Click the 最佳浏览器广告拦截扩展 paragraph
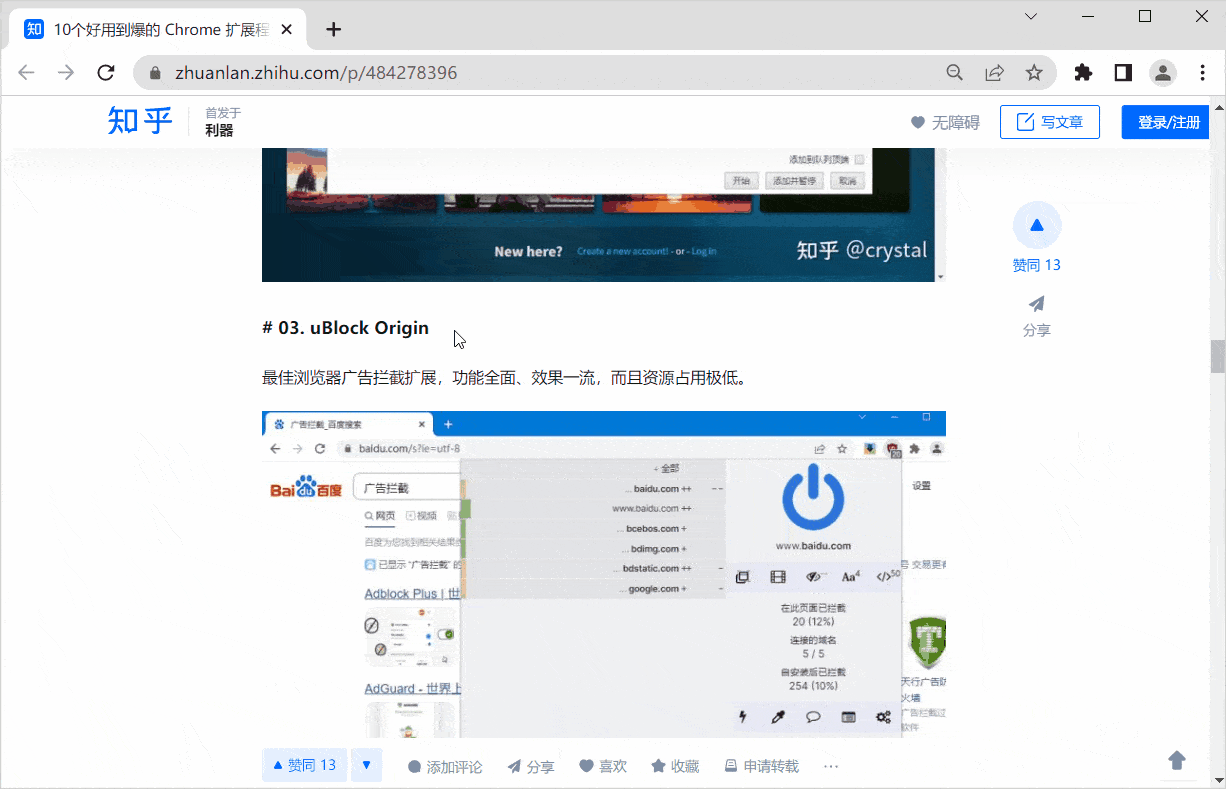This screenshot has height=789, width=1226. (x=505, y=378)
